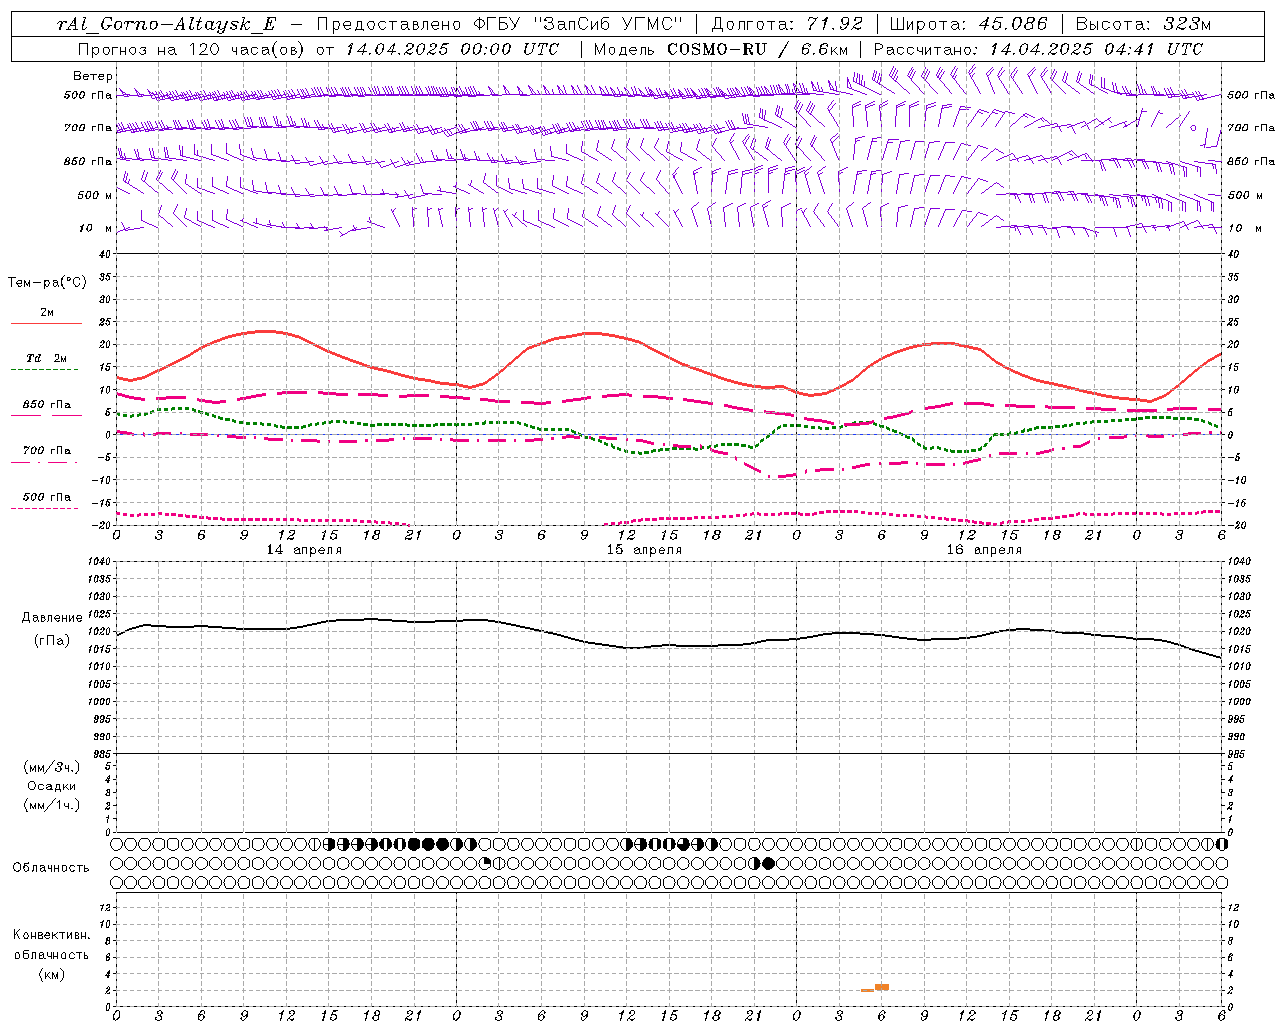Click the 'Облачность' cloud cover label

click(51, 868)
